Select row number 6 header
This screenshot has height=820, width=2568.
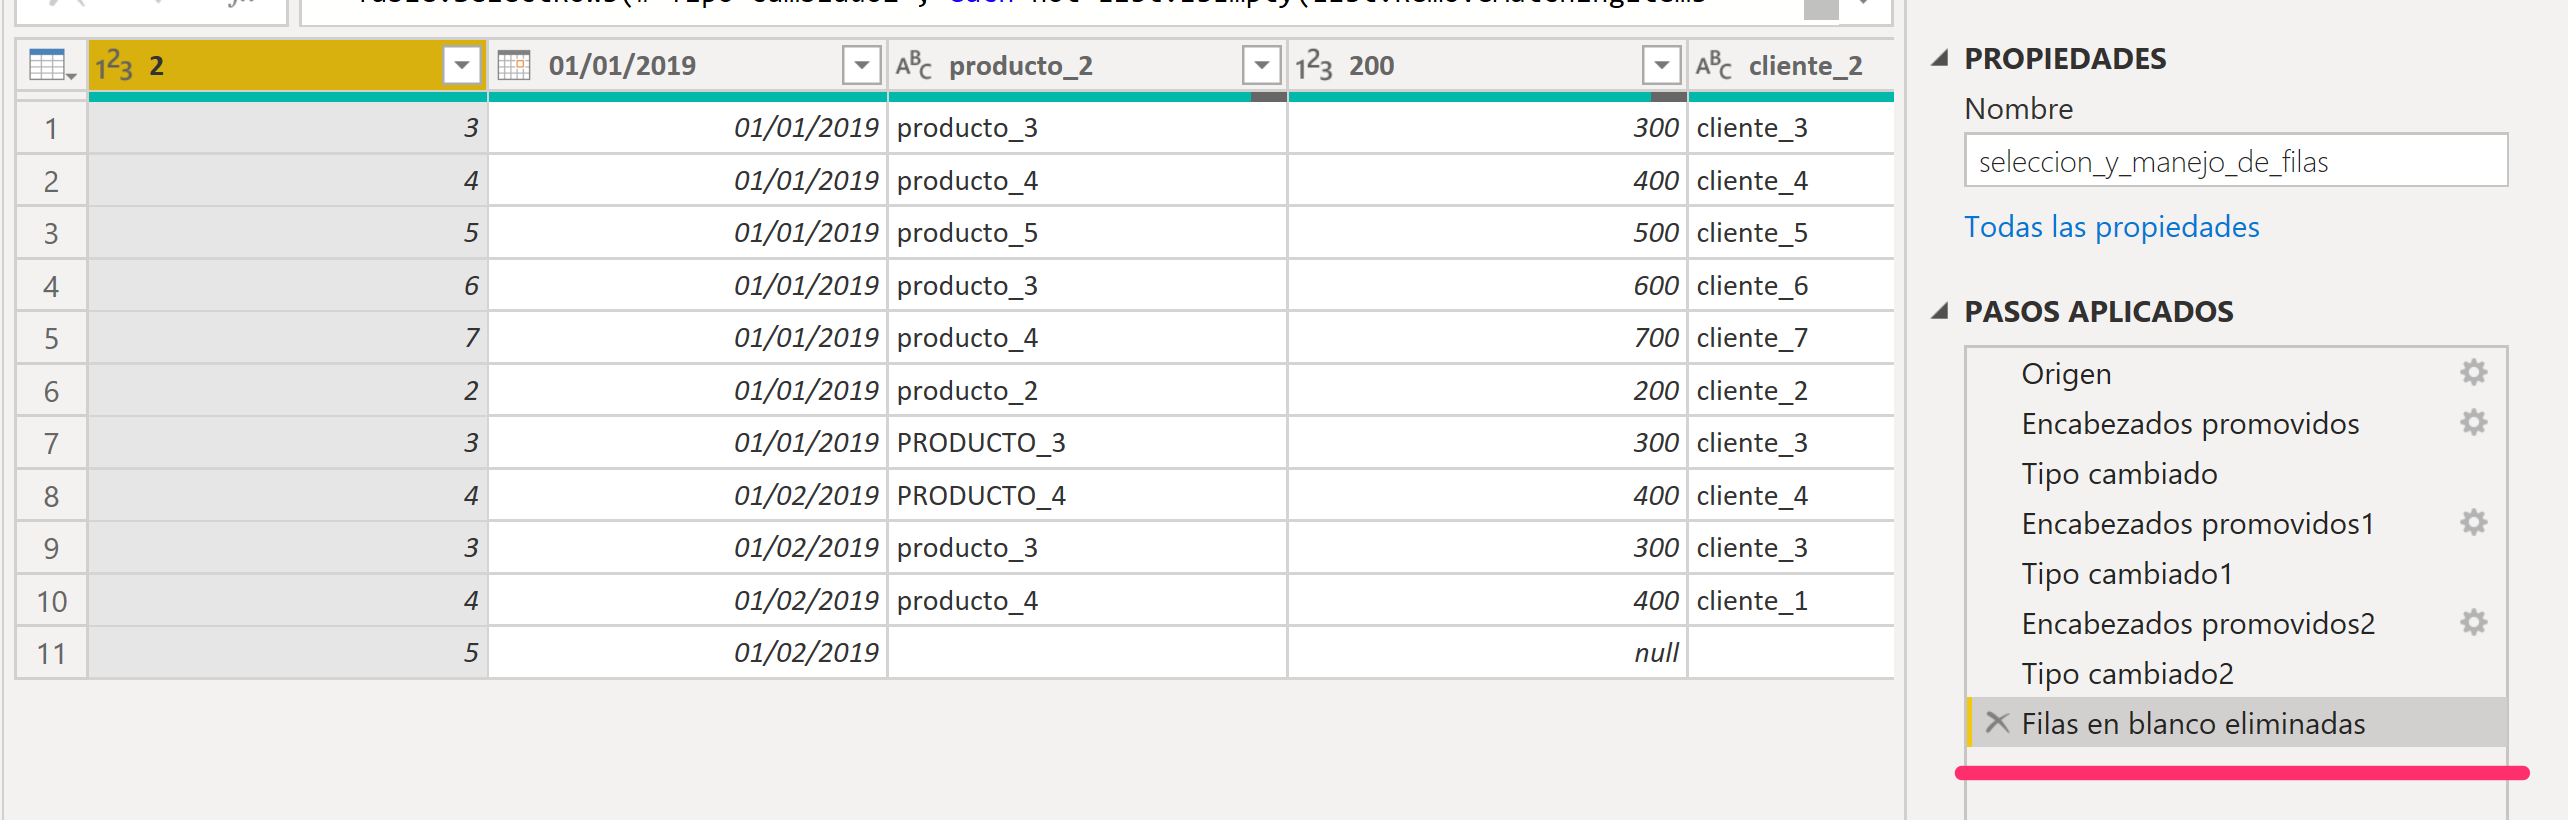pyautogui.click(x=52, y=391)
